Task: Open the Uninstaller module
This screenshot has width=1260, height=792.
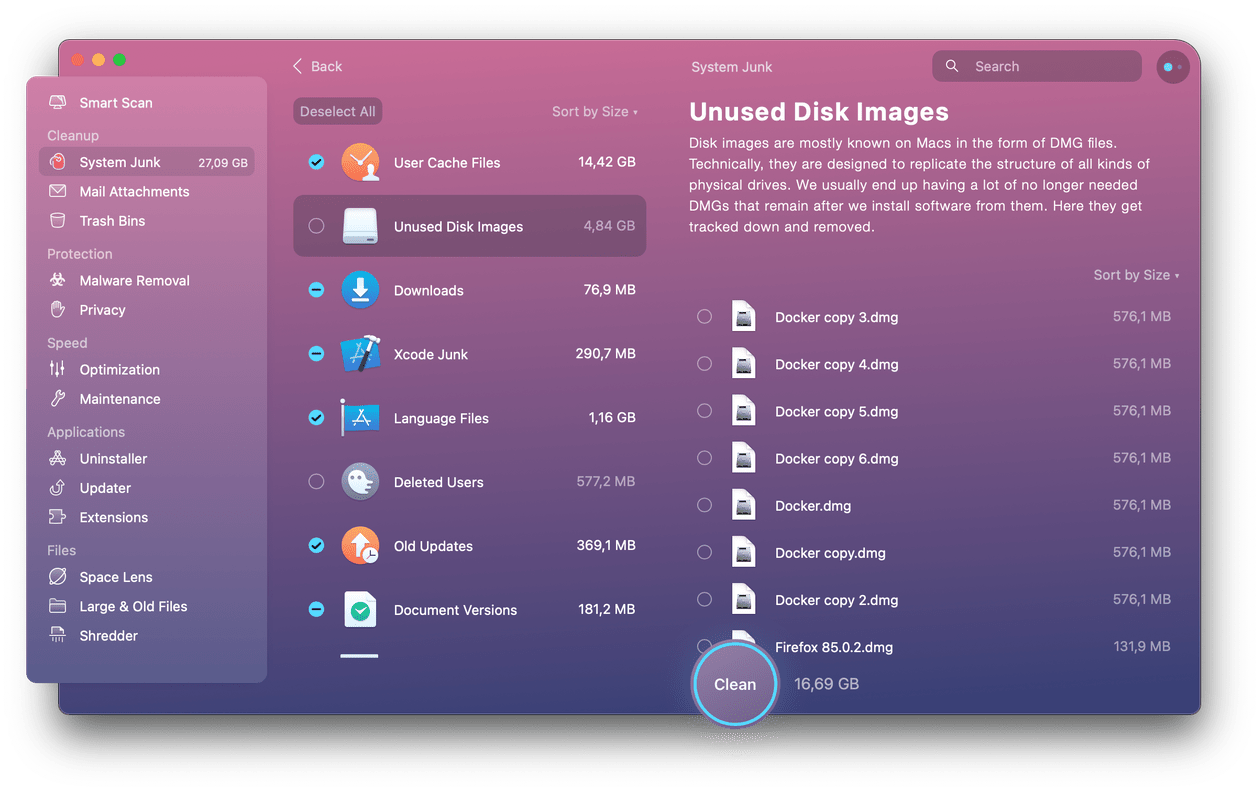Action: click(147, 459)
